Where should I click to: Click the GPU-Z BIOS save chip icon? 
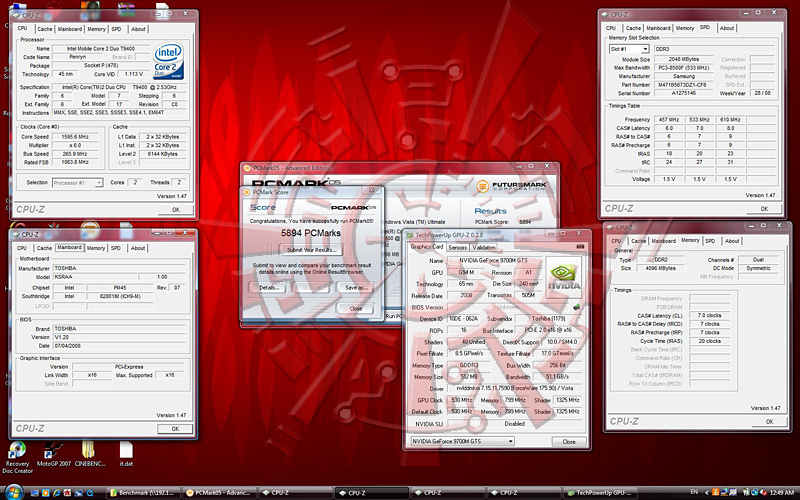click(577, 307)
